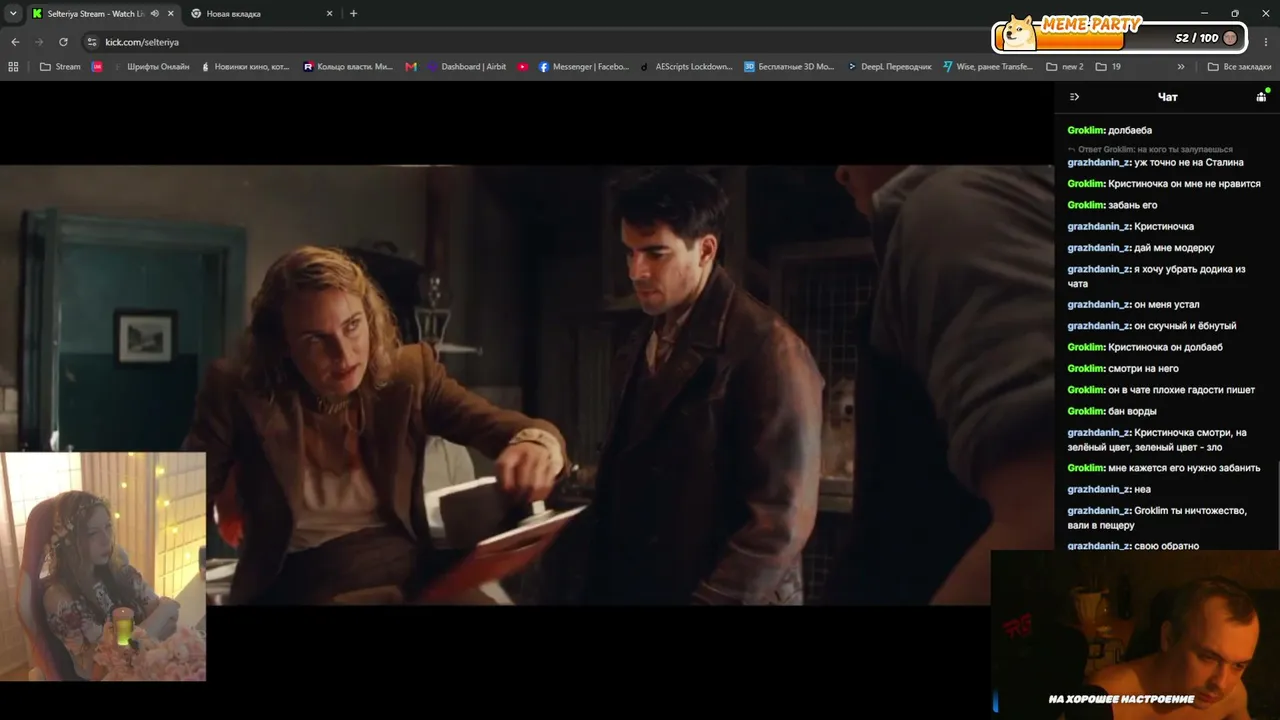This screenshot has width=1280, height=720.
Task: Click the bottom-right webcam overlay window
Action: pos(1135,635)
